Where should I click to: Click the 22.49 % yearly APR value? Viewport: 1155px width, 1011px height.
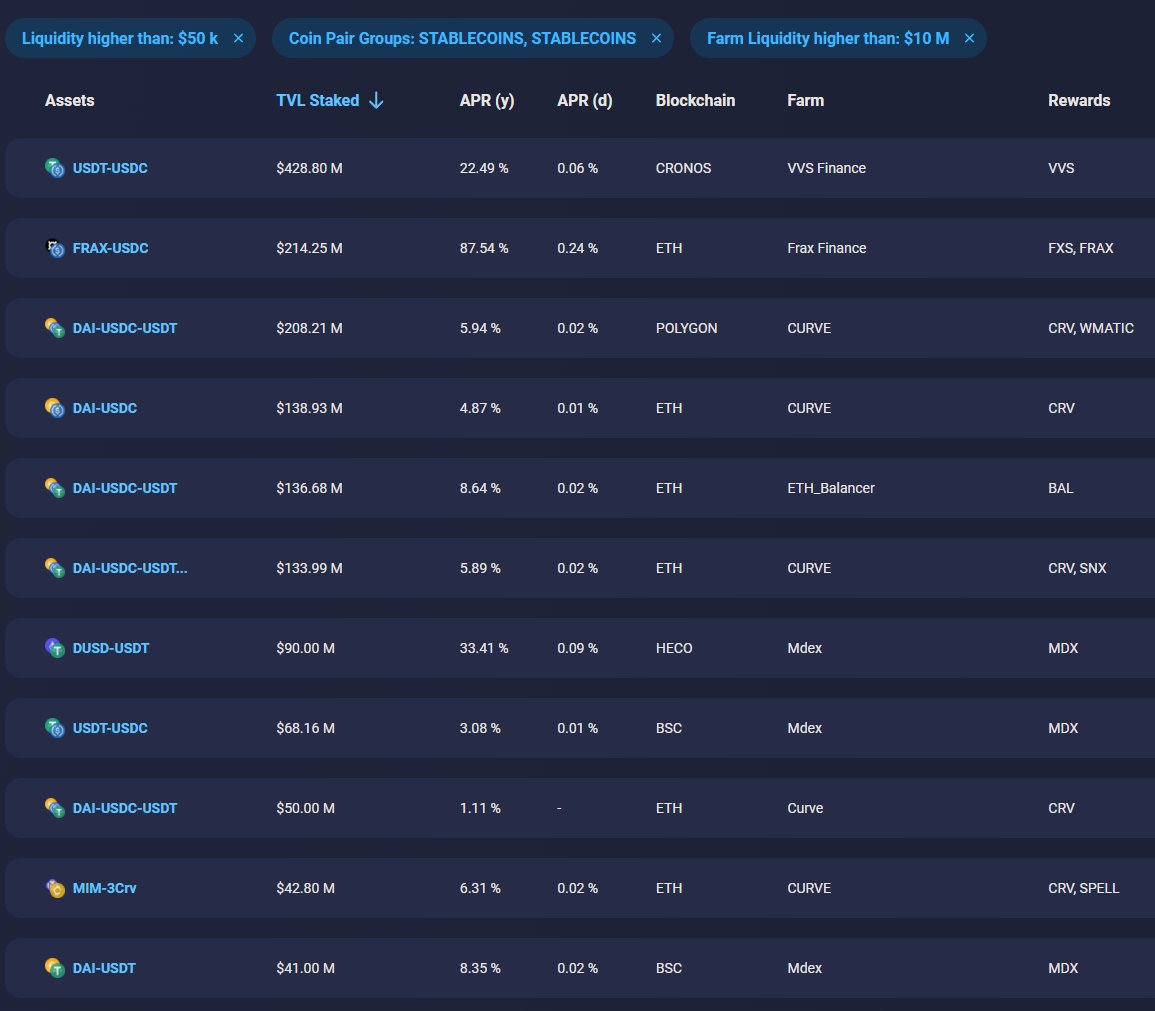pyautogui.click(x=484, y=168)
